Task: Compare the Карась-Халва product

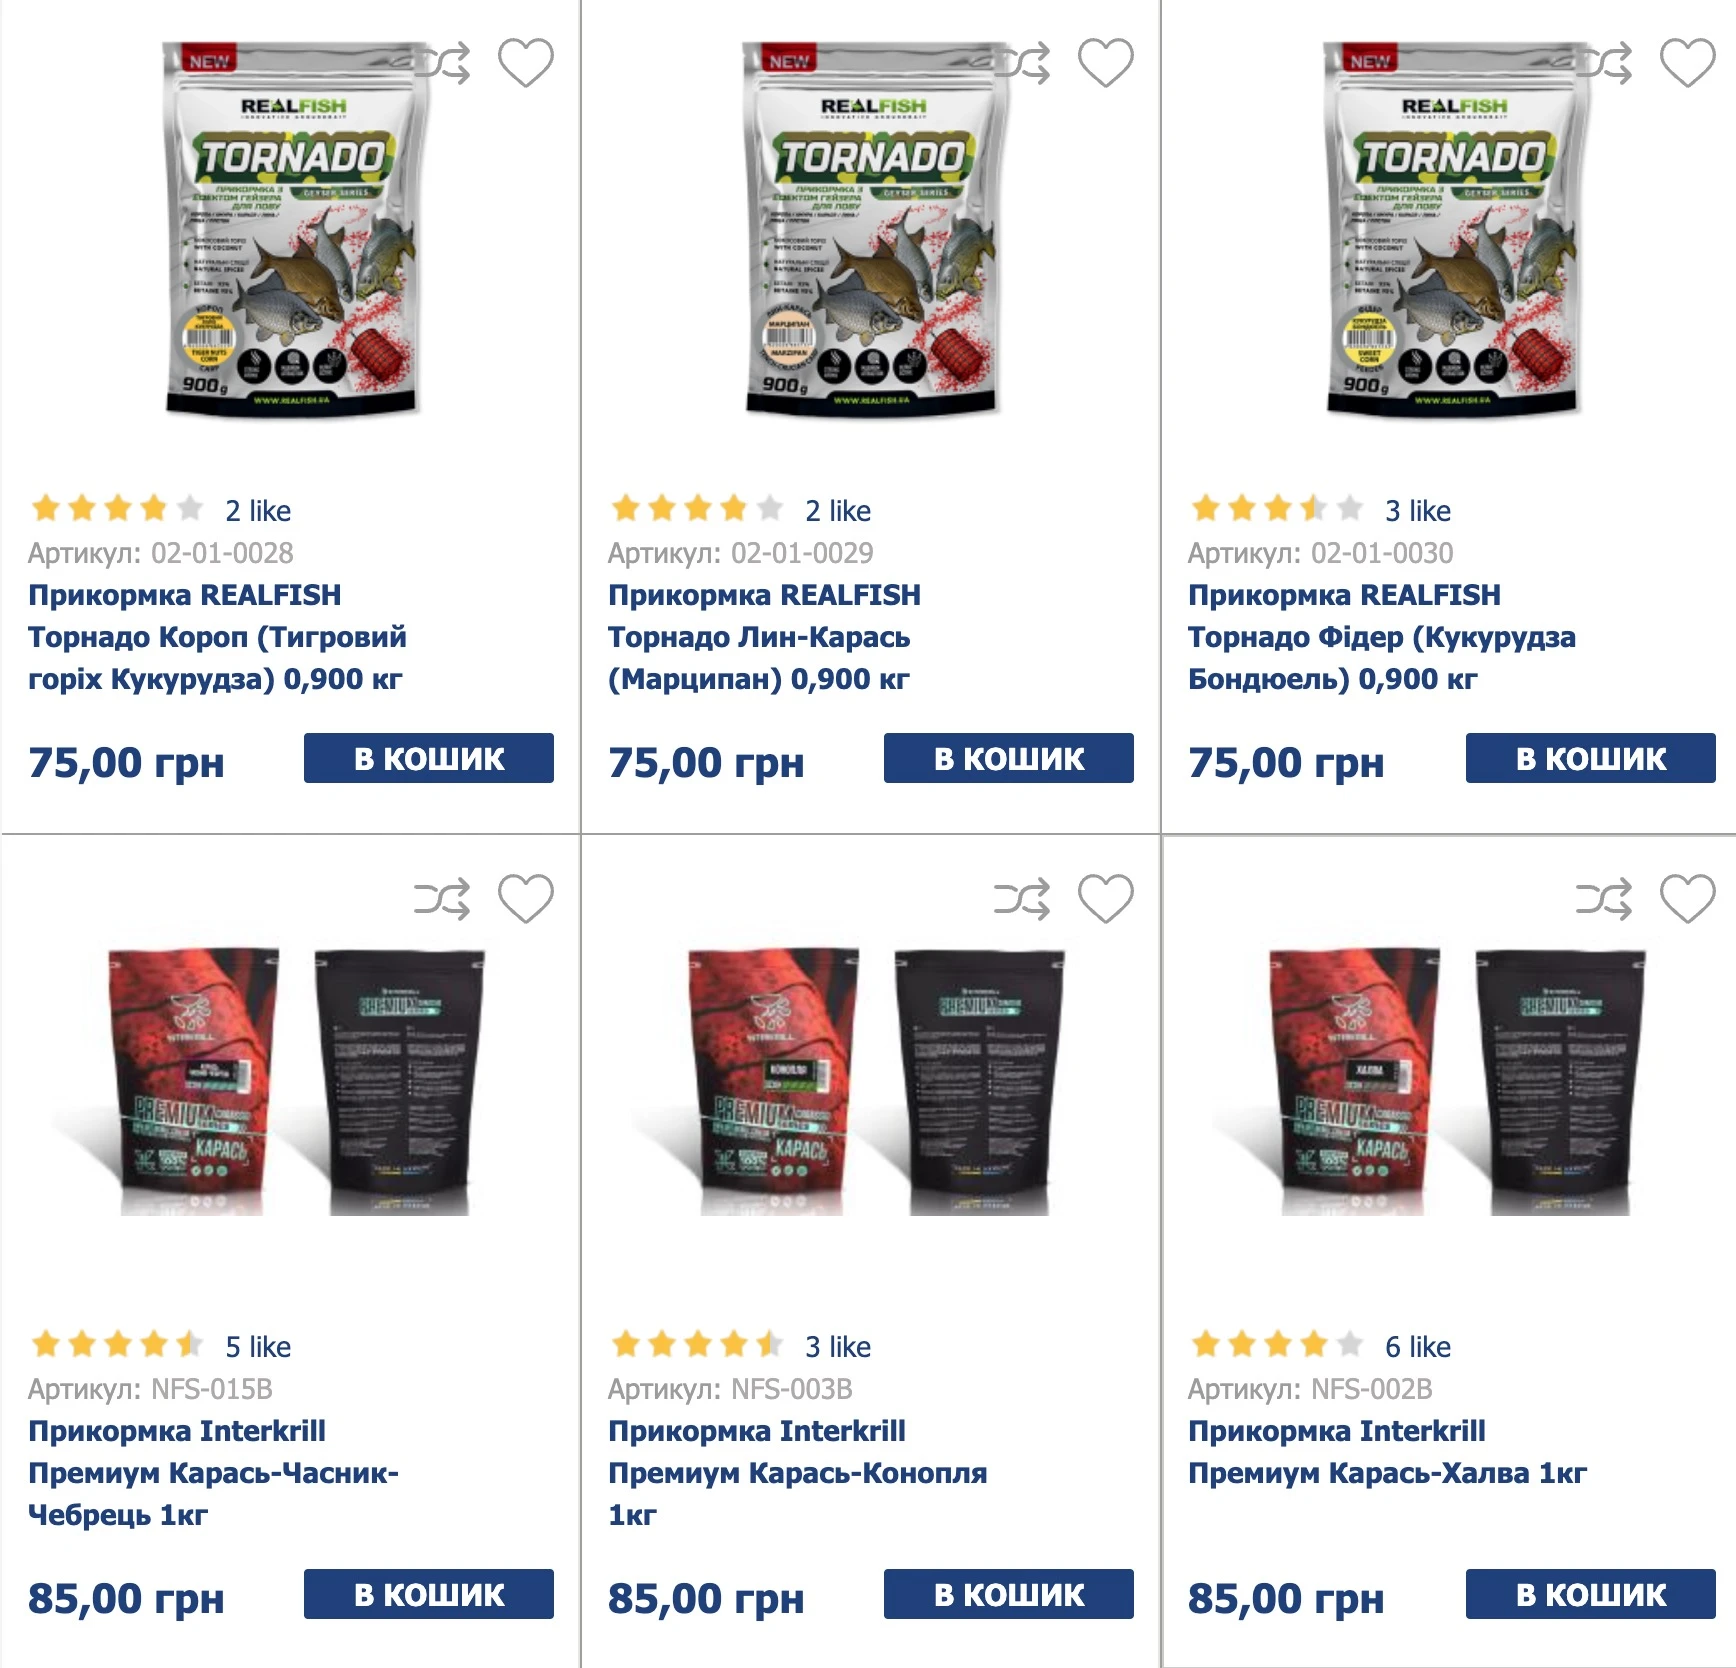Action: click(x=1604, y=899)
